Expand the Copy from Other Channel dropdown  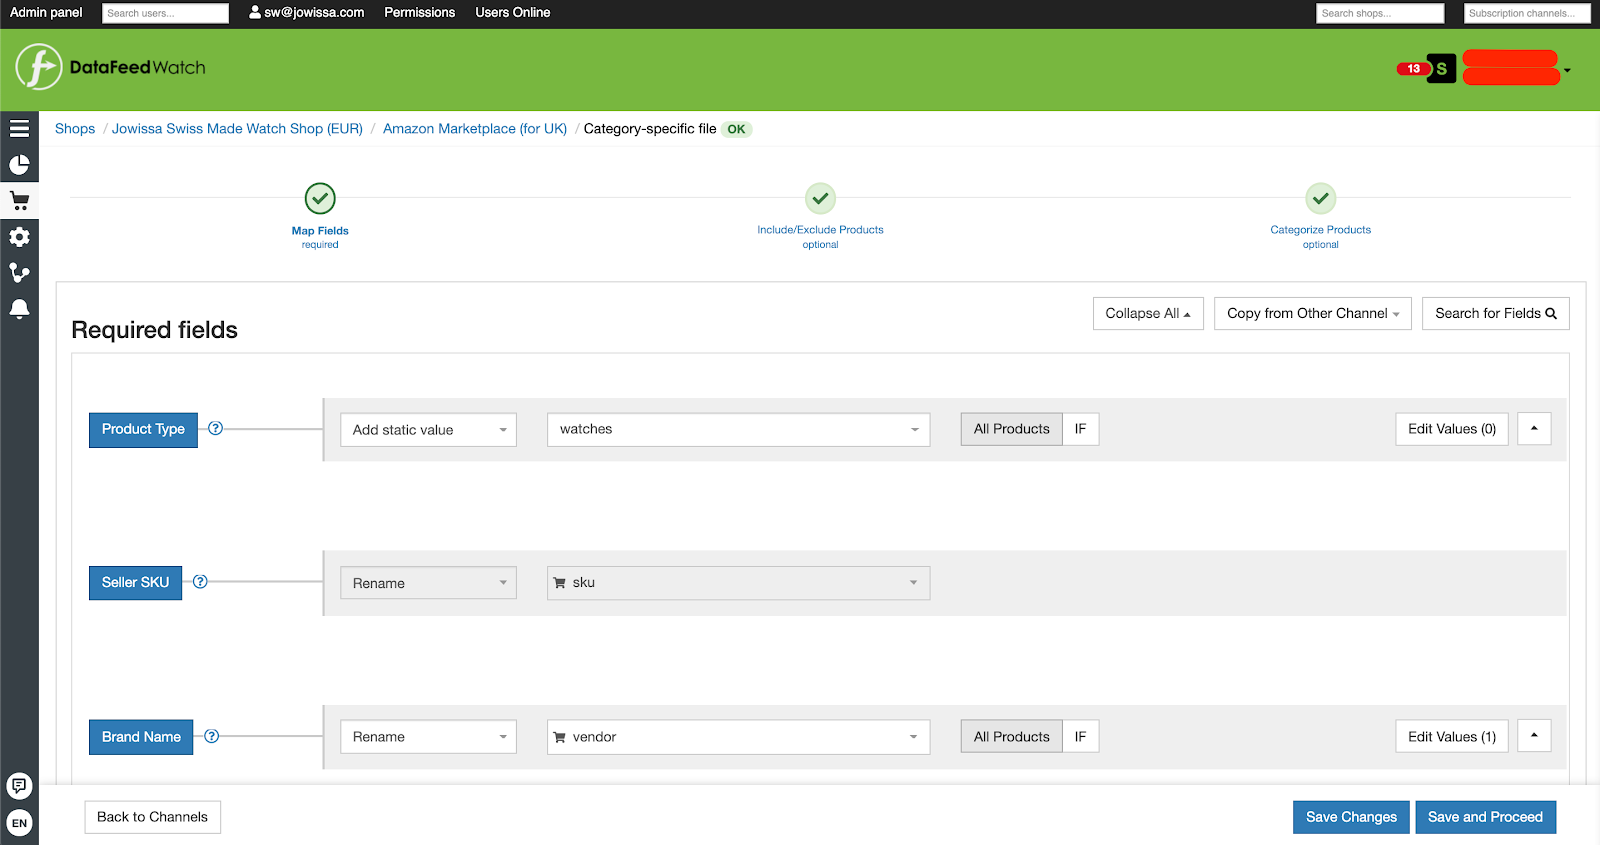coord(1312,313)
